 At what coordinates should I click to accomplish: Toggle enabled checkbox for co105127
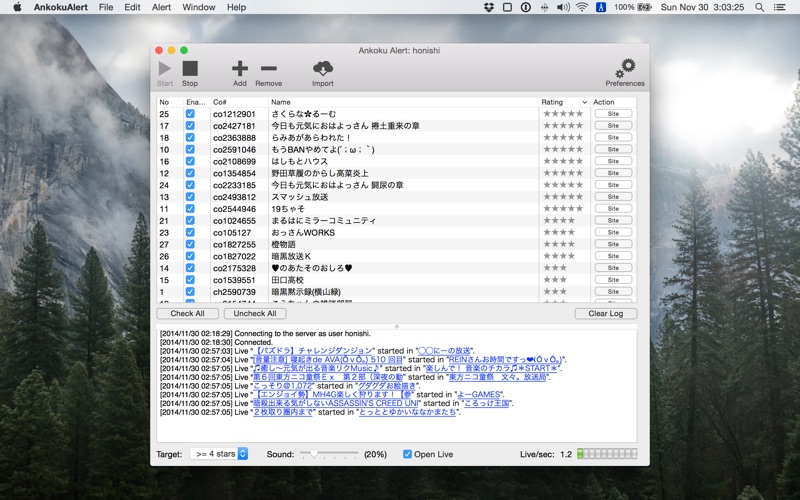190,232
